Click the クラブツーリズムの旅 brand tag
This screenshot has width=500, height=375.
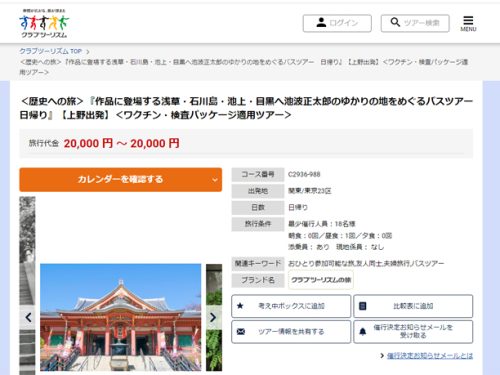(321, 280)
